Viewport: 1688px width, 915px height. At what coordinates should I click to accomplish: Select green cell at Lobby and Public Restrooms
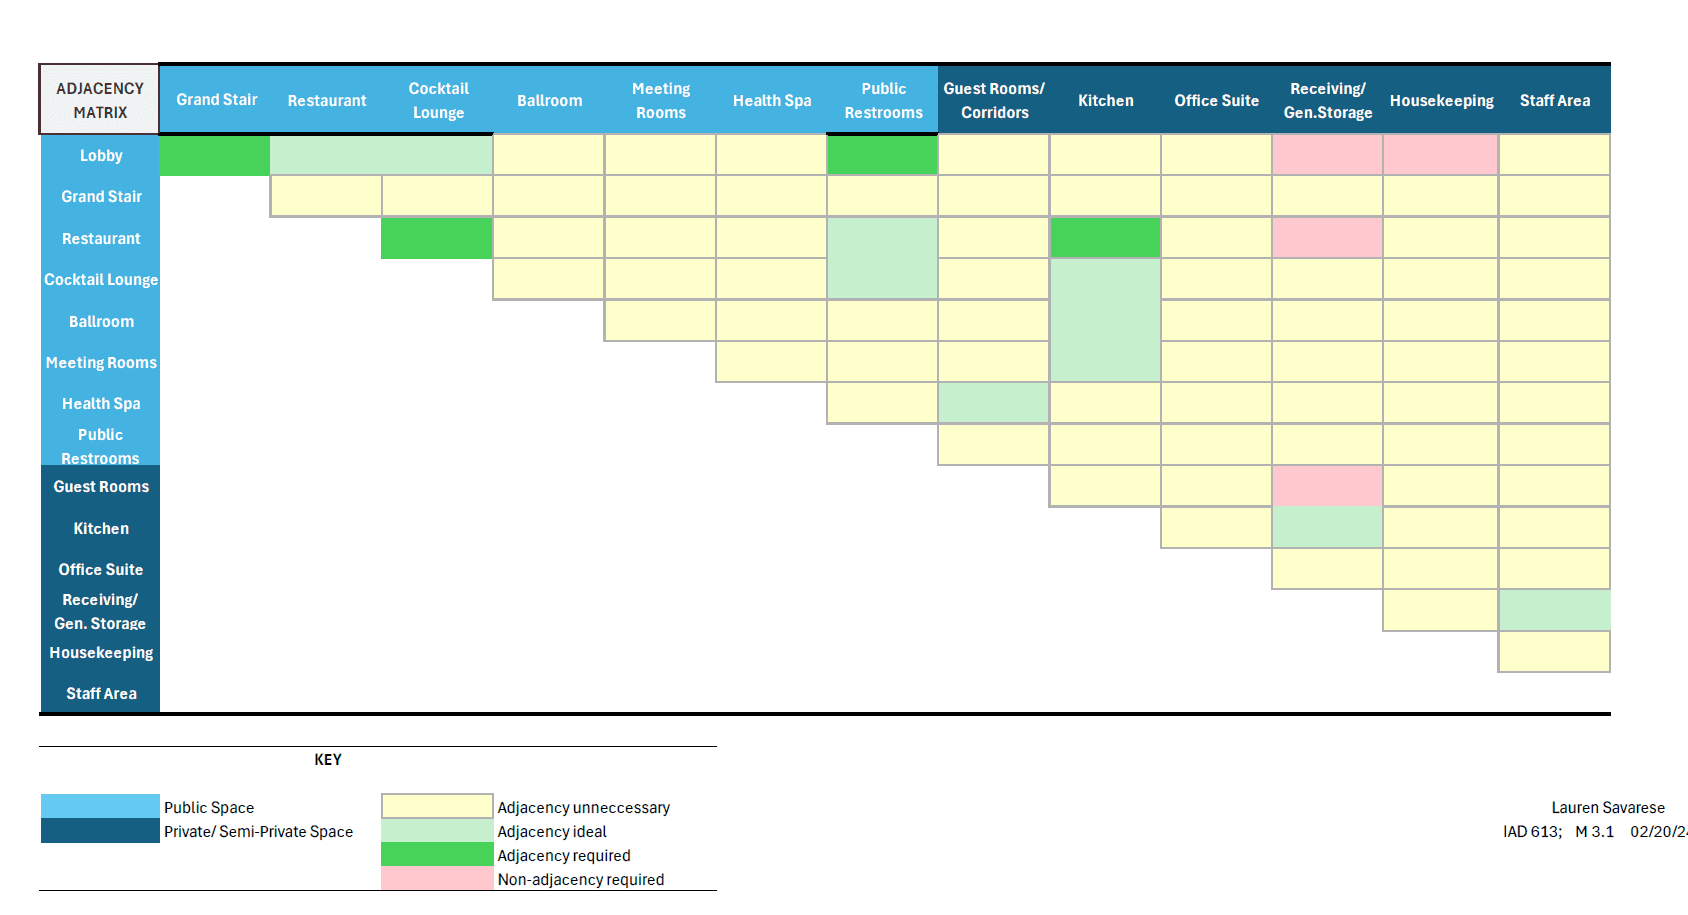[x=882, y=156]
